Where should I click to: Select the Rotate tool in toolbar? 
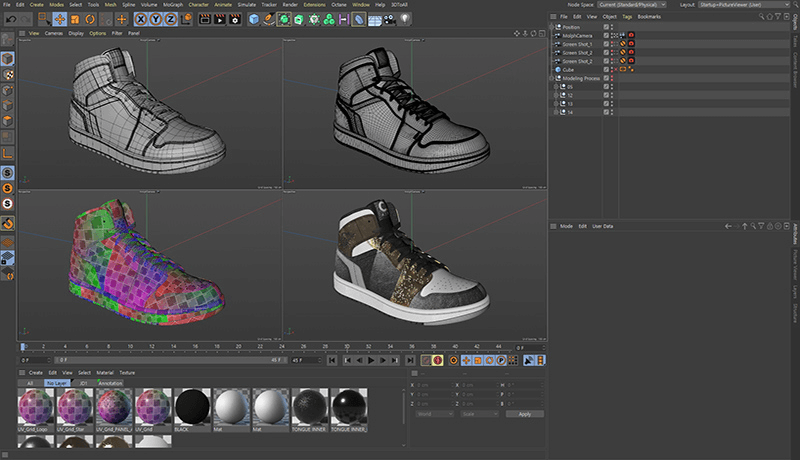pos(90,19)
